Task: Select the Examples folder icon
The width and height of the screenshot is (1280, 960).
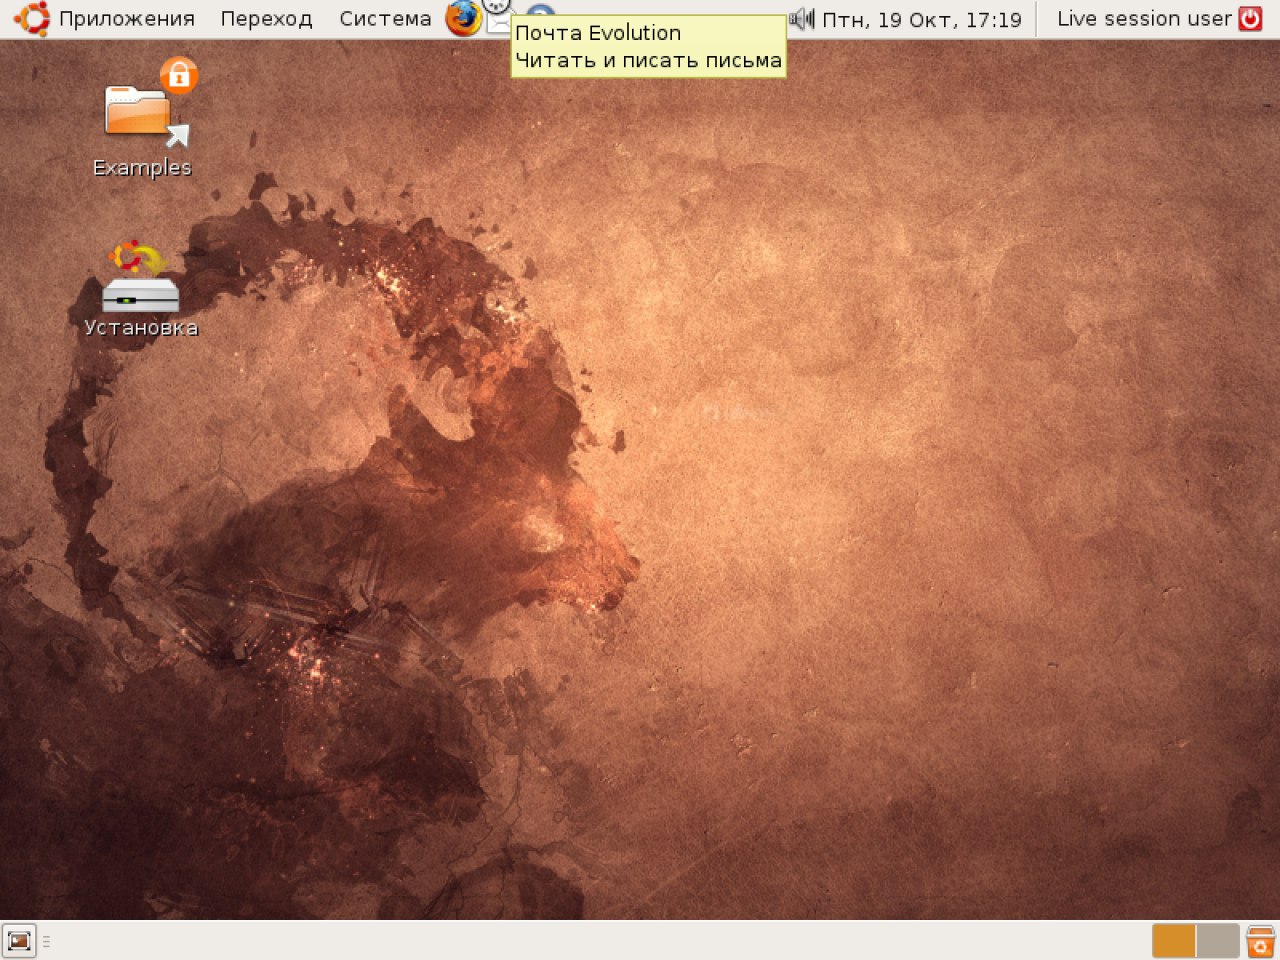Action: pyautogui.click(x=142, y=118)
